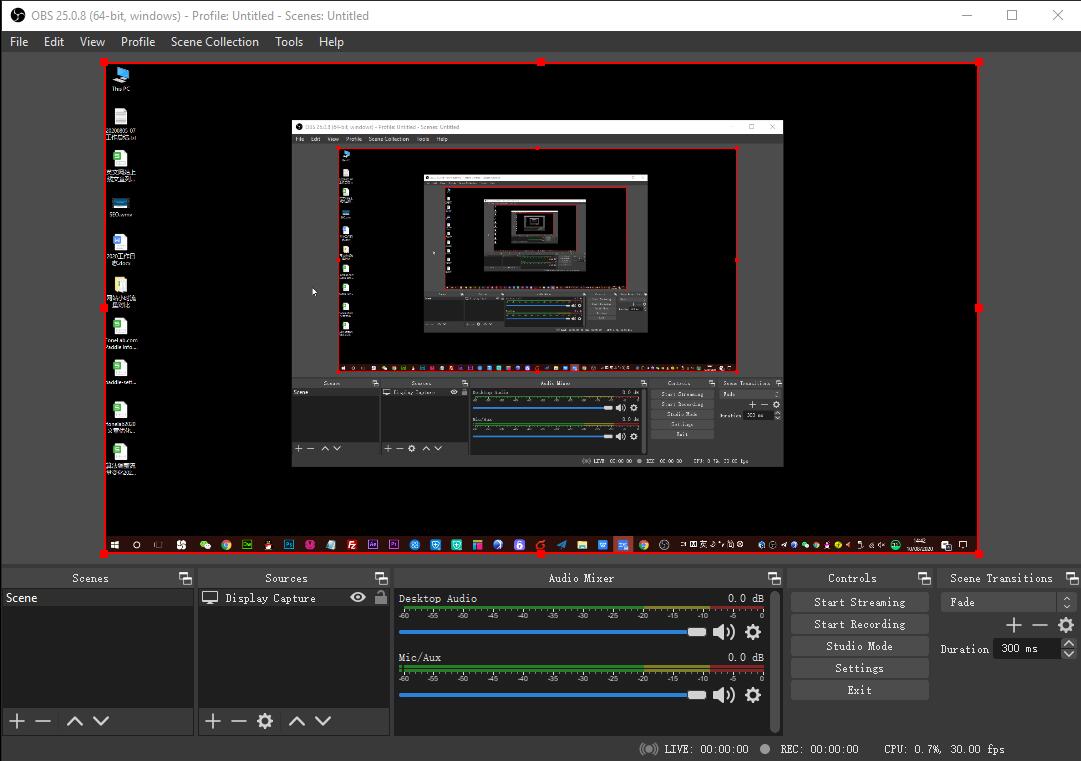Open the Scene Collection menu
The width and height of the screenshot is (1081, 761).
point(215,42)
